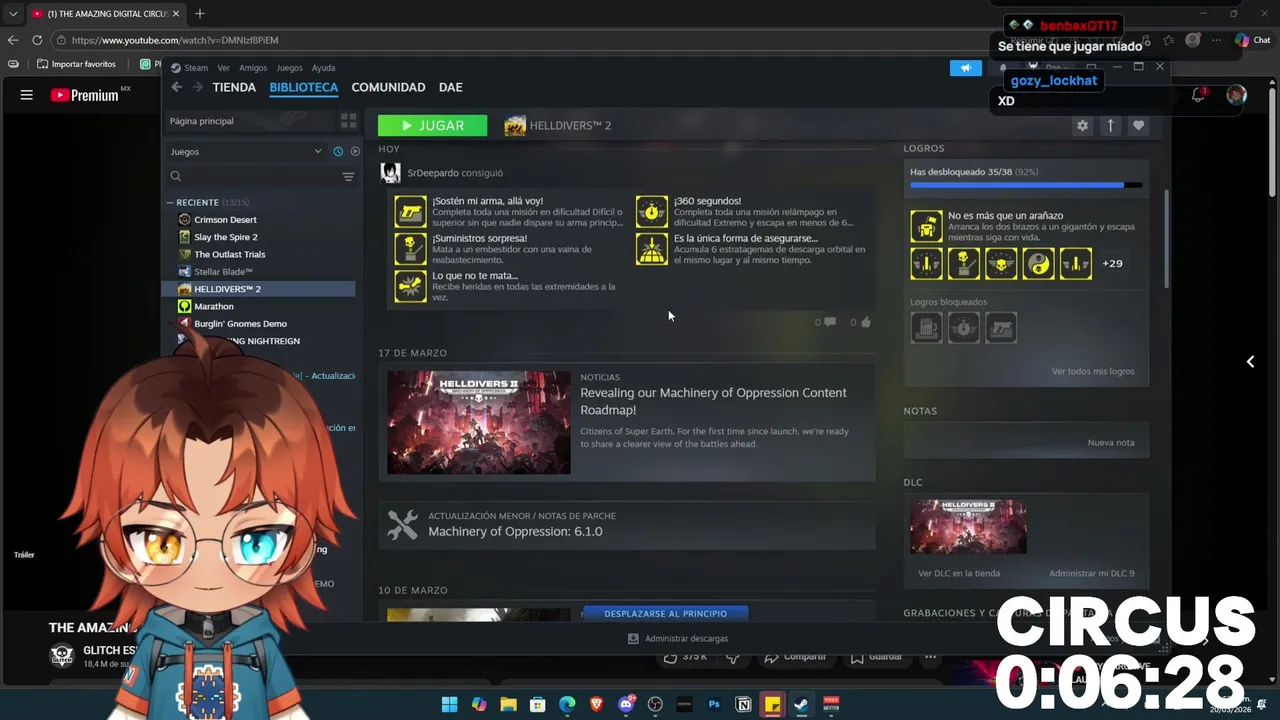Open 'No es más que un arañazo' achievement icon
1280x720 pixels.
click(926, 226)
